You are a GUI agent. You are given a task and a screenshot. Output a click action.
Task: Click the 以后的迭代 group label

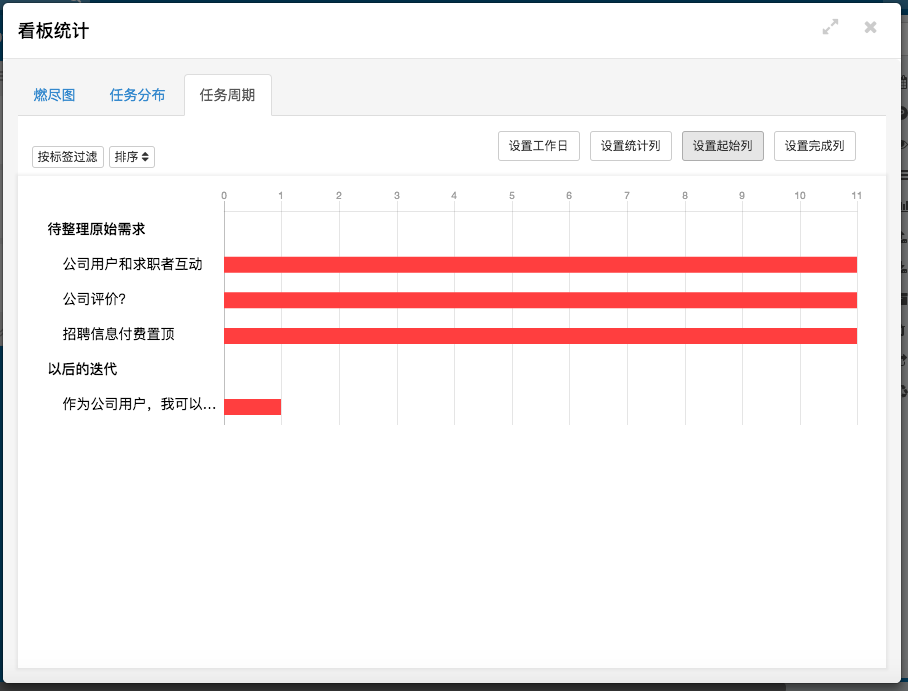coord(82,370)
